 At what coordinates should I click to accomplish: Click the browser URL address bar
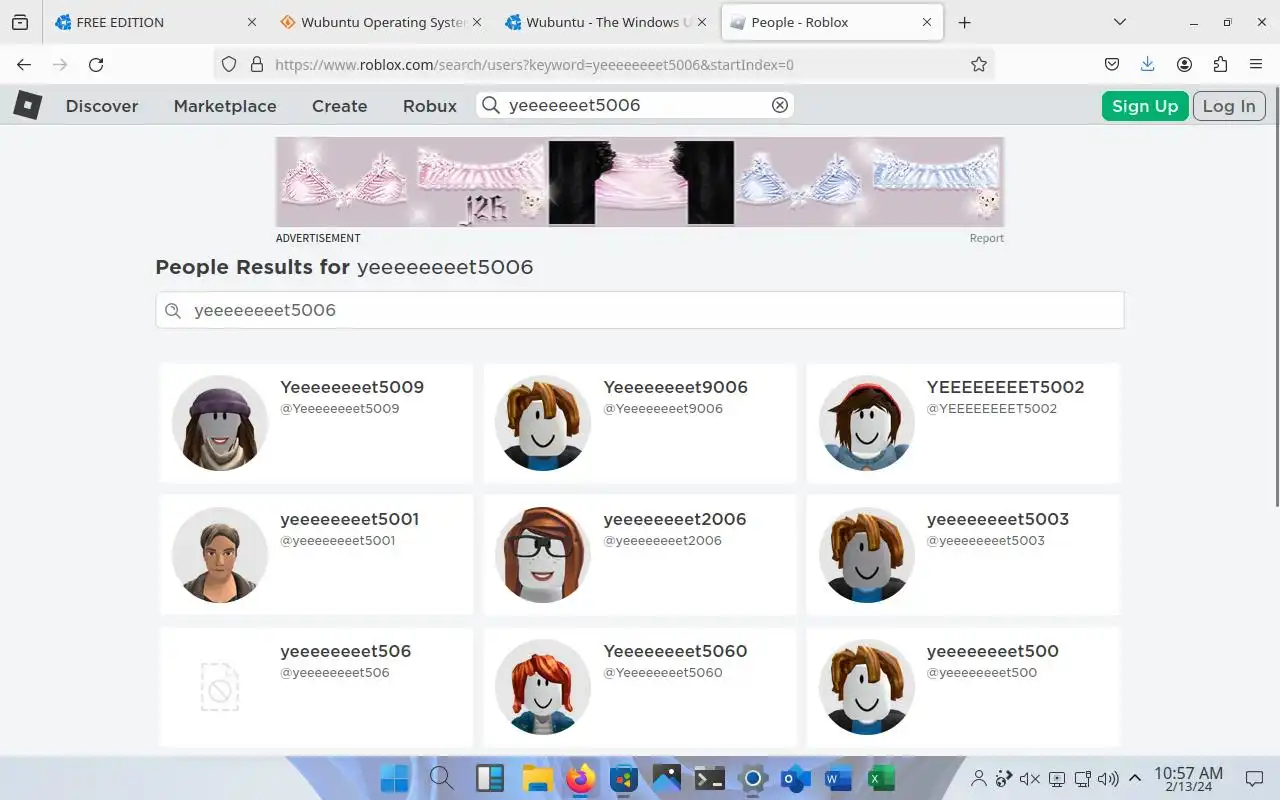point(604,64)
